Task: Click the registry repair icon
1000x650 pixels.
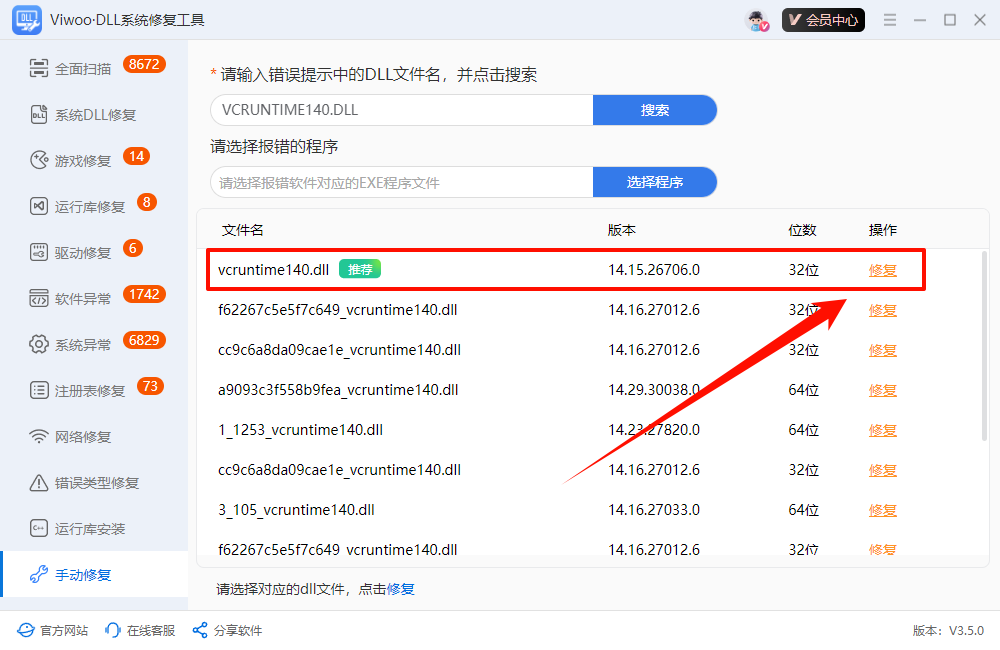Action: coord(39,391)
